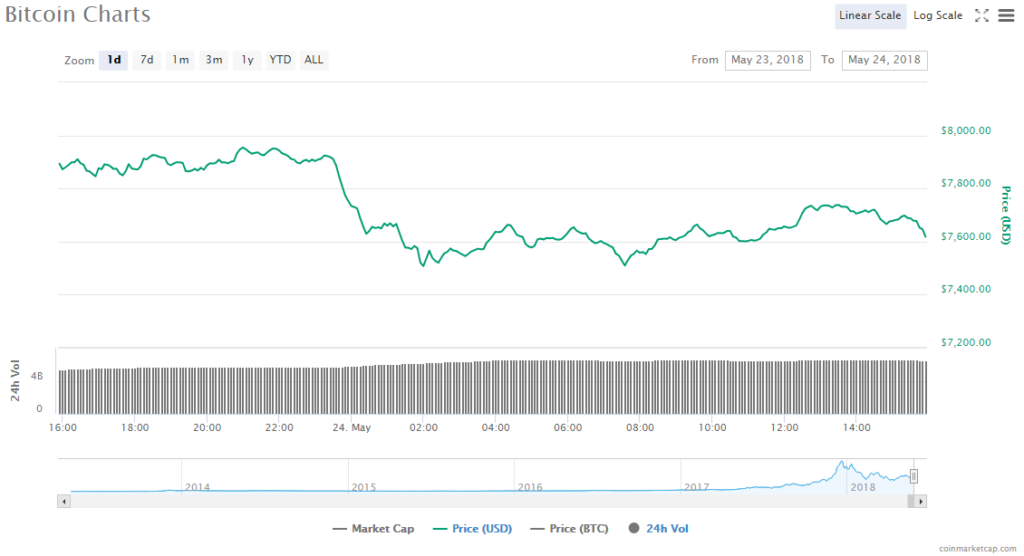This screenshot has height=556, width=1024.
Task: Switch to Log Scale
Action: coord(938,15)
